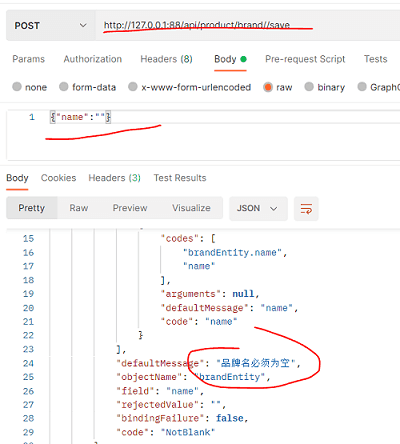The width and height of the screenshot is (400, 444).
Task: Open the response Headers (3) tab
Action: 114,178
